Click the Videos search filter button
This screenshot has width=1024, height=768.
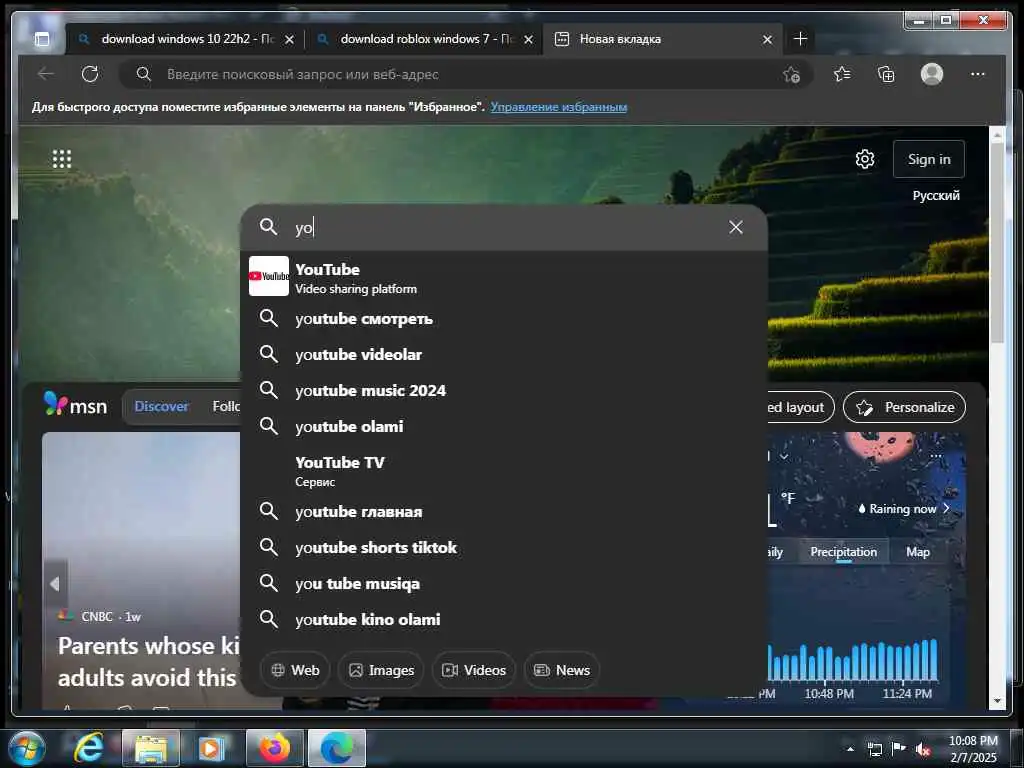(x=474, y=670)
